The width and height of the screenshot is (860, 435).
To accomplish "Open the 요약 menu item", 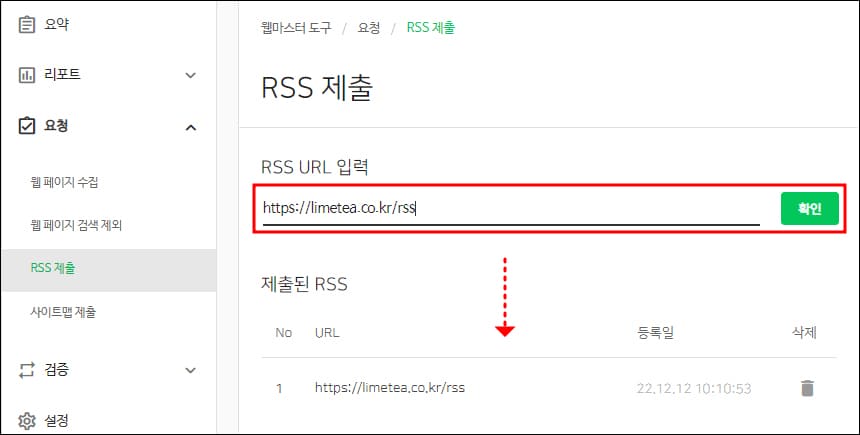I will [x=56, y=25].
